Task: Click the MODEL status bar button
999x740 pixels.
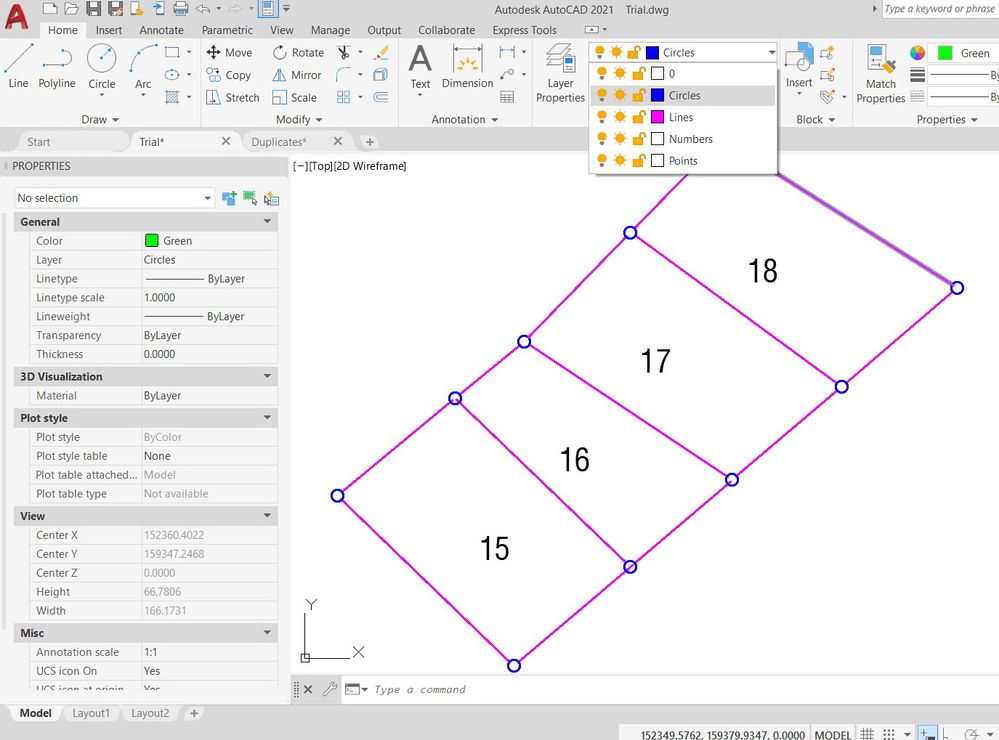Action: point(832,735)
